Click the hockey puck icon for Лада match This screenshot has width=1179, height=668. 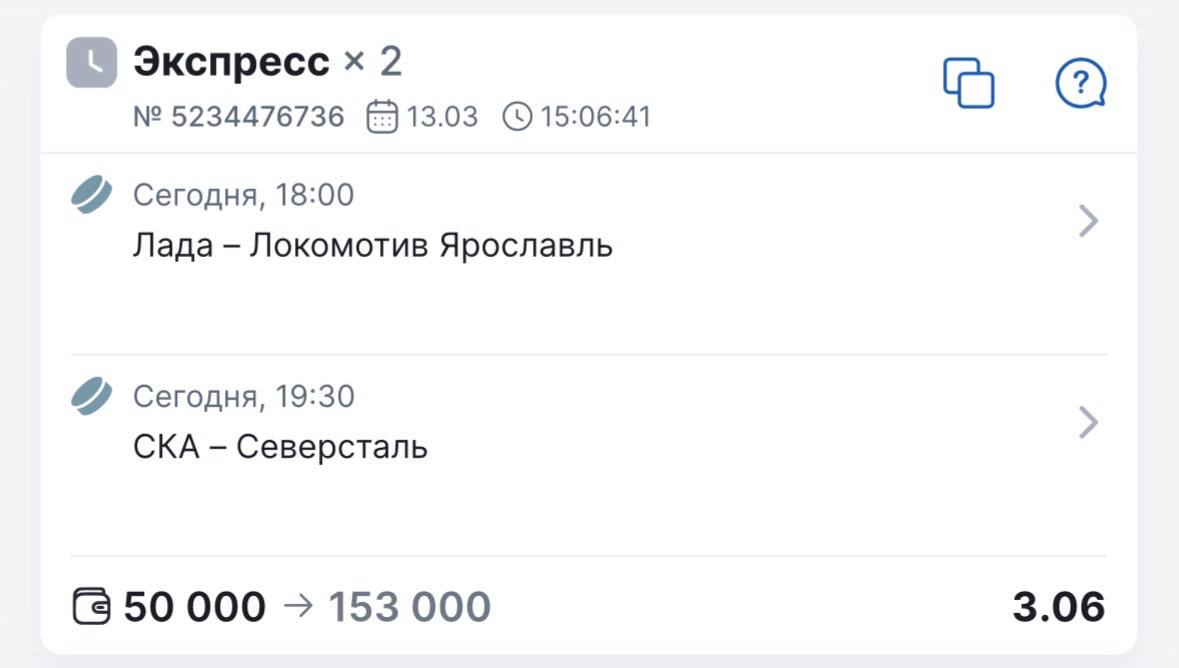(x=92, y=195)
